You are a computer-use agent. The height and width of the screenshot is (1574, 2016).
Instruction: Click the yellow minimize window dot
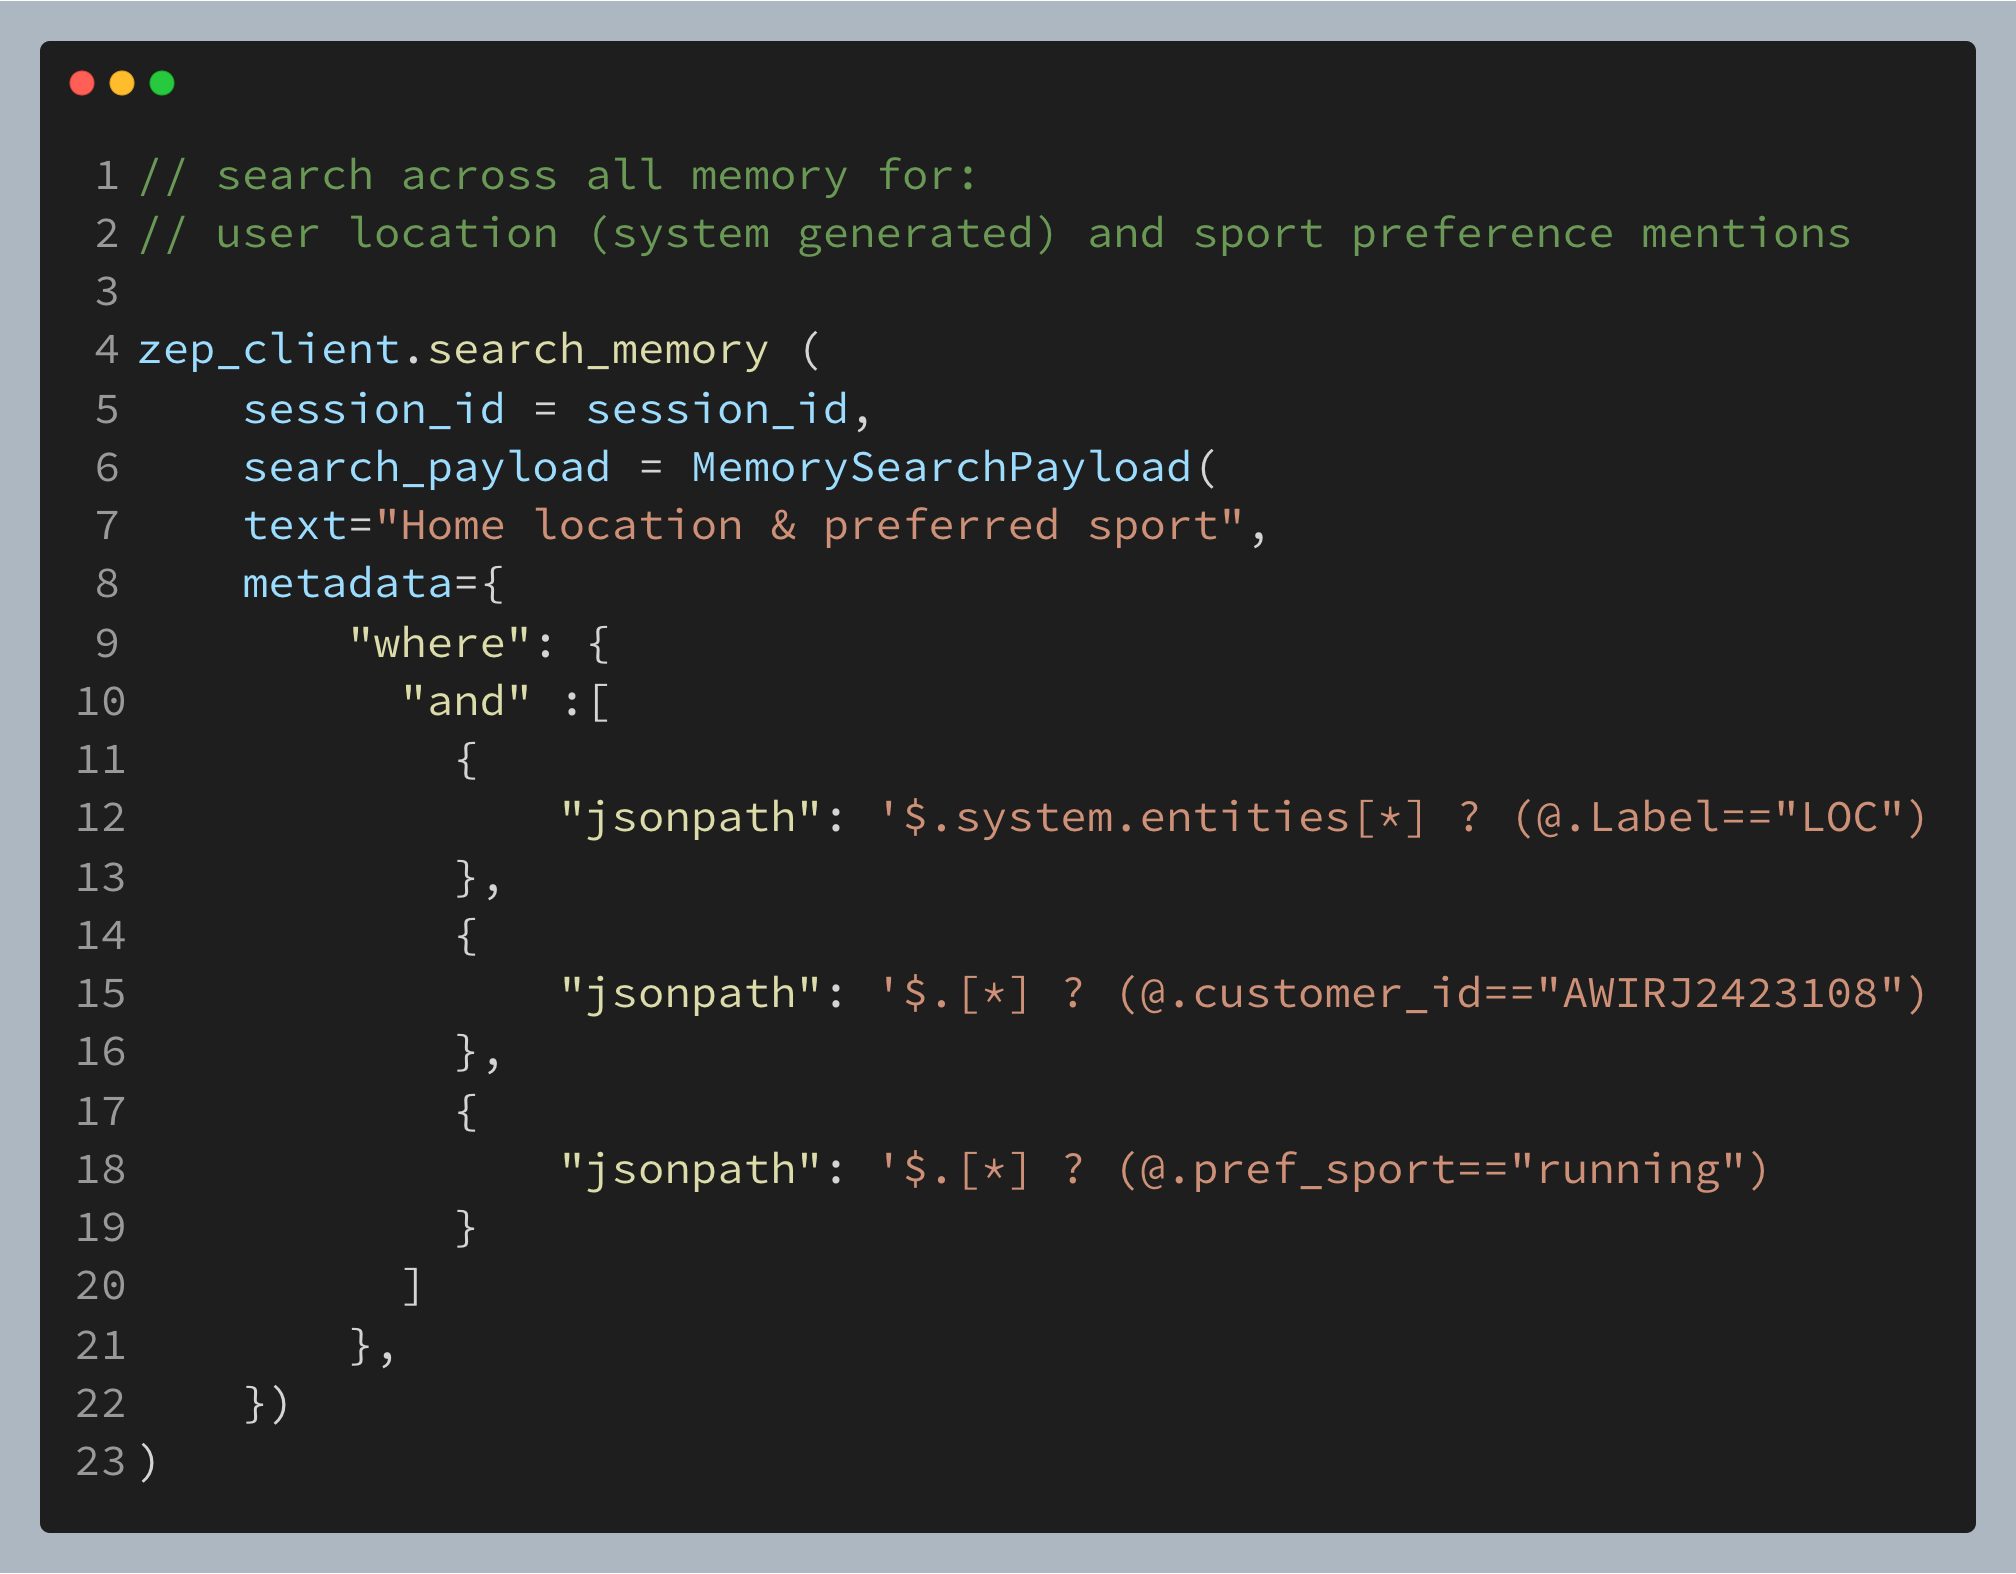(x=122, y=83)
